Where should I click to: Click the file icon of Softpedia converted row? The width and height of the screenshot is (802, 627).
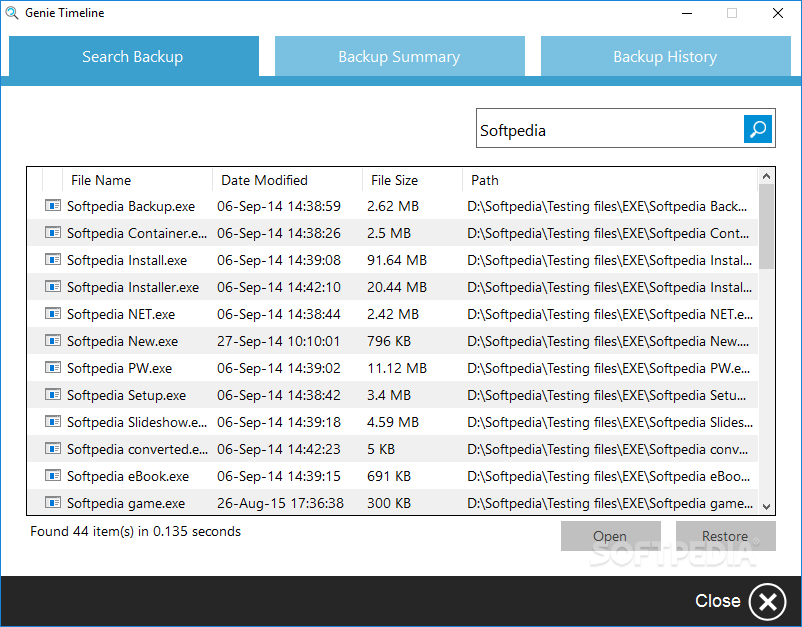(53, 449)
